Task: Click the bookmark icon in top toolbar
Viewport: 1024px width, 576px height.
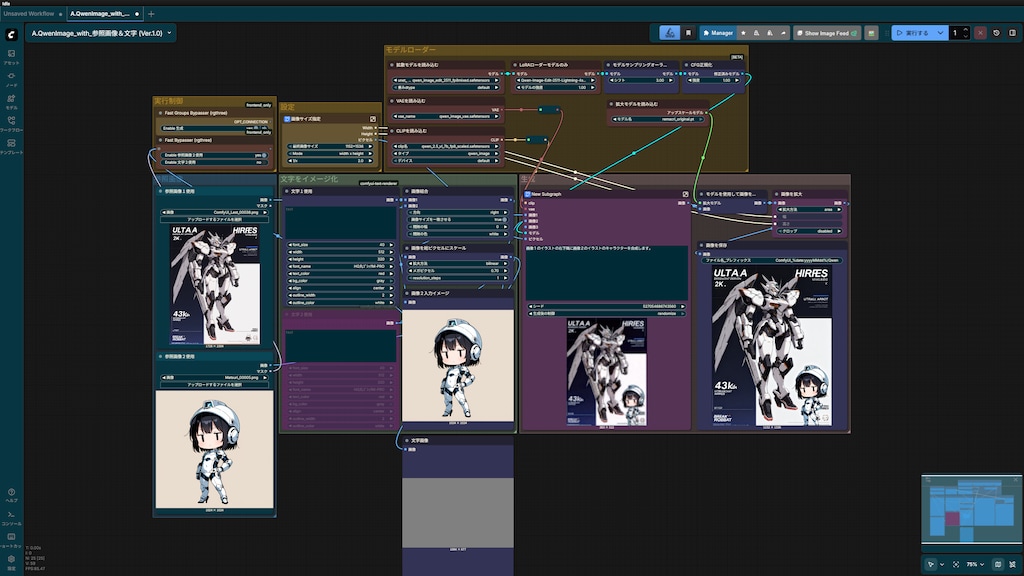Action: [689, 33]
